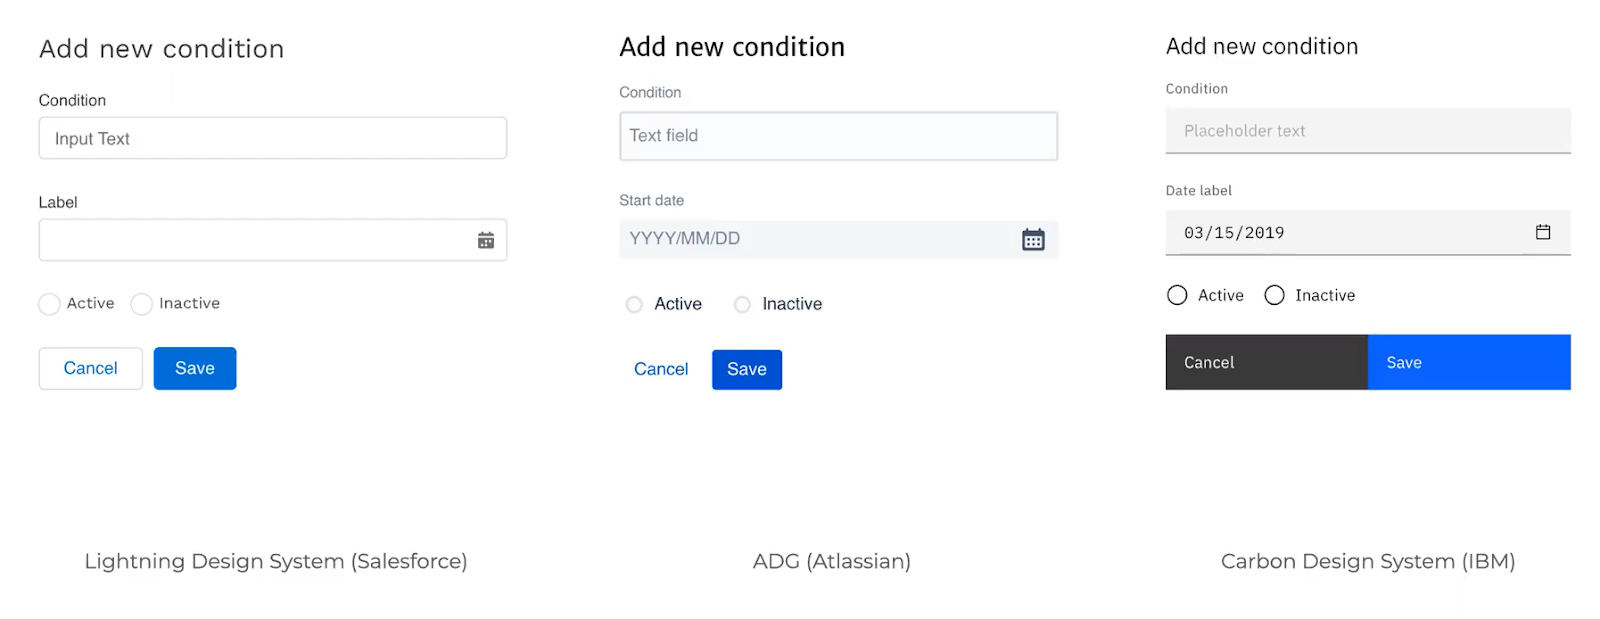Focus the "Placeholder text" condition field
The width and height of the screenshot is (1600, 619).
click(x=1367, y=131)
